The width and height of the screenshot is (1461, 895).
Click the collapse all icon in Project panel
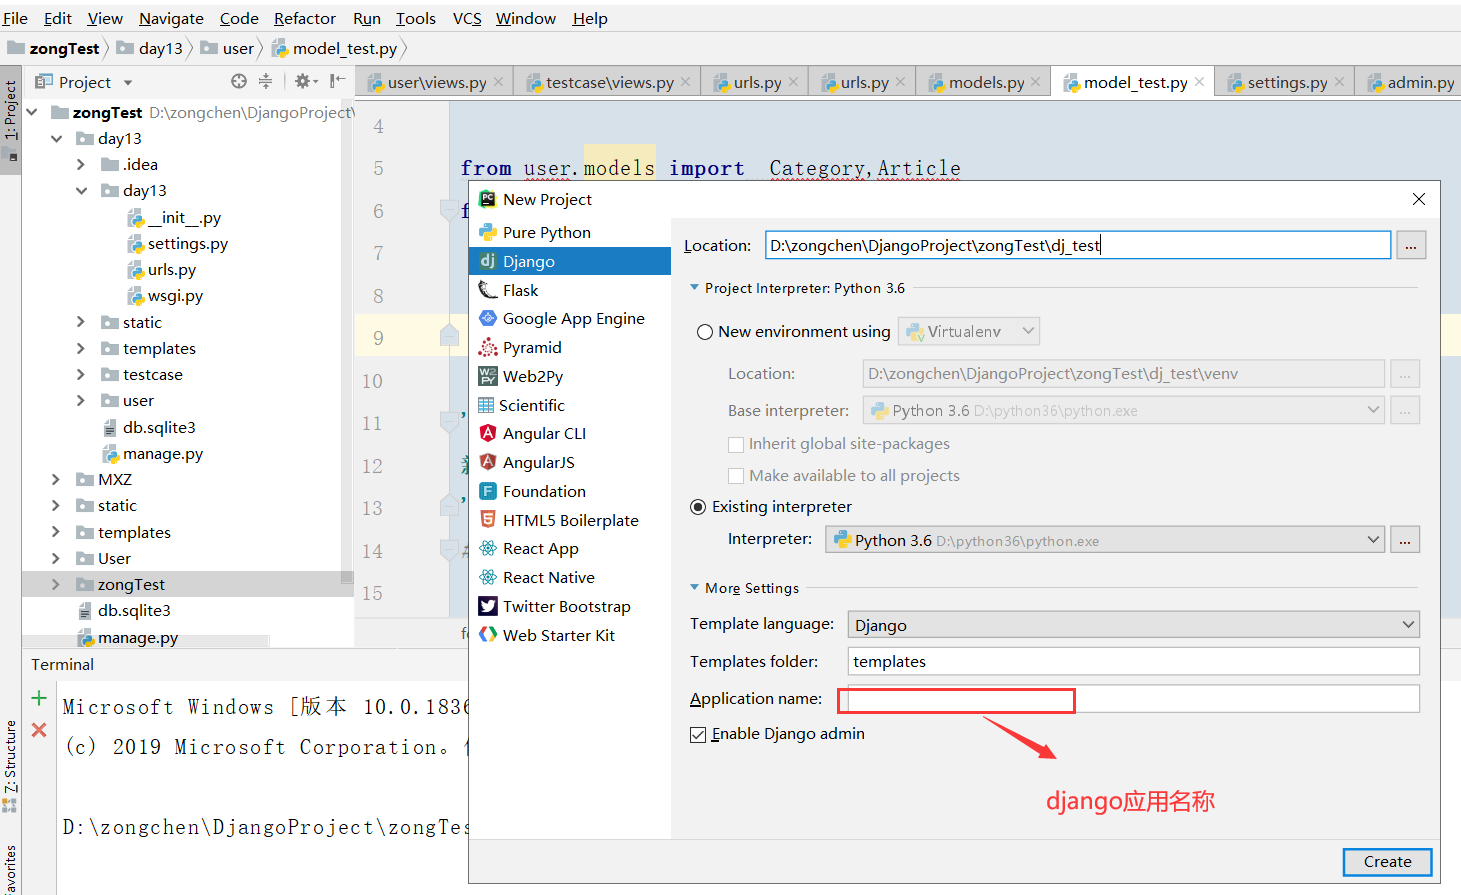tap(265, 81)
